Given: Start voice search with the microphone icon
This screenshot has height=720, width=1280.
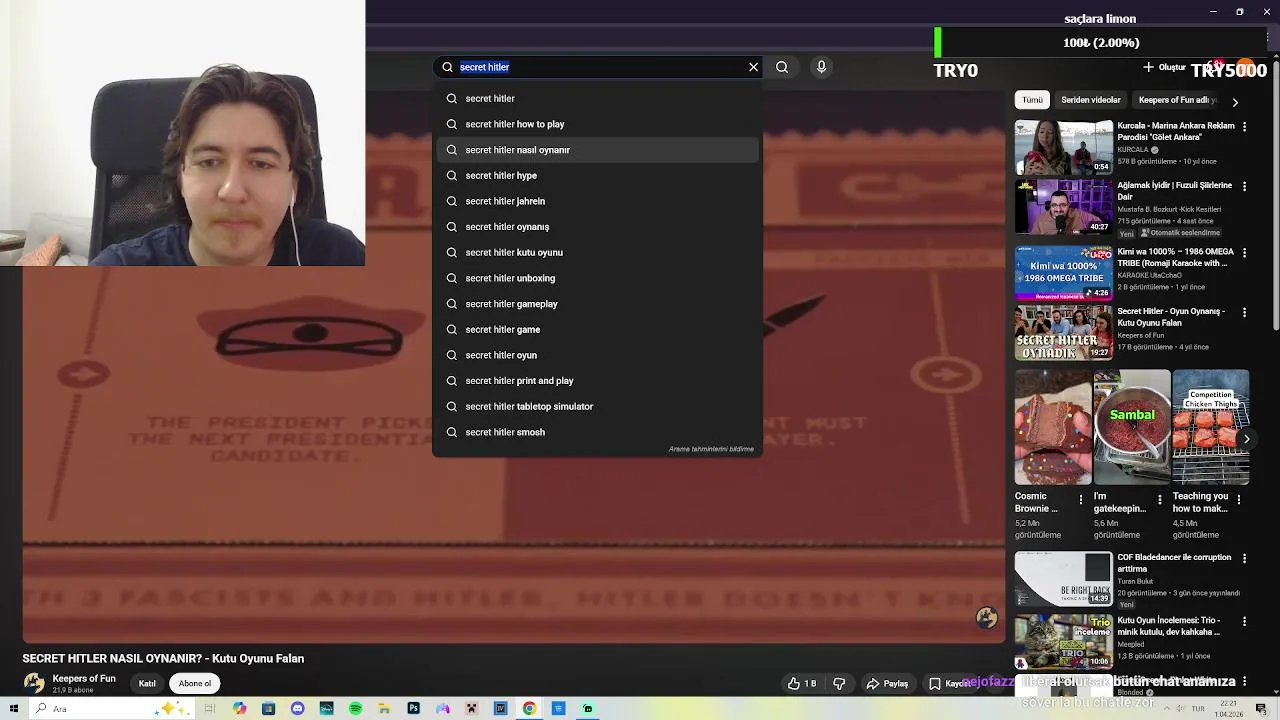Looking at the screenshot, I should pyautogui.click(x=821, y=67).
